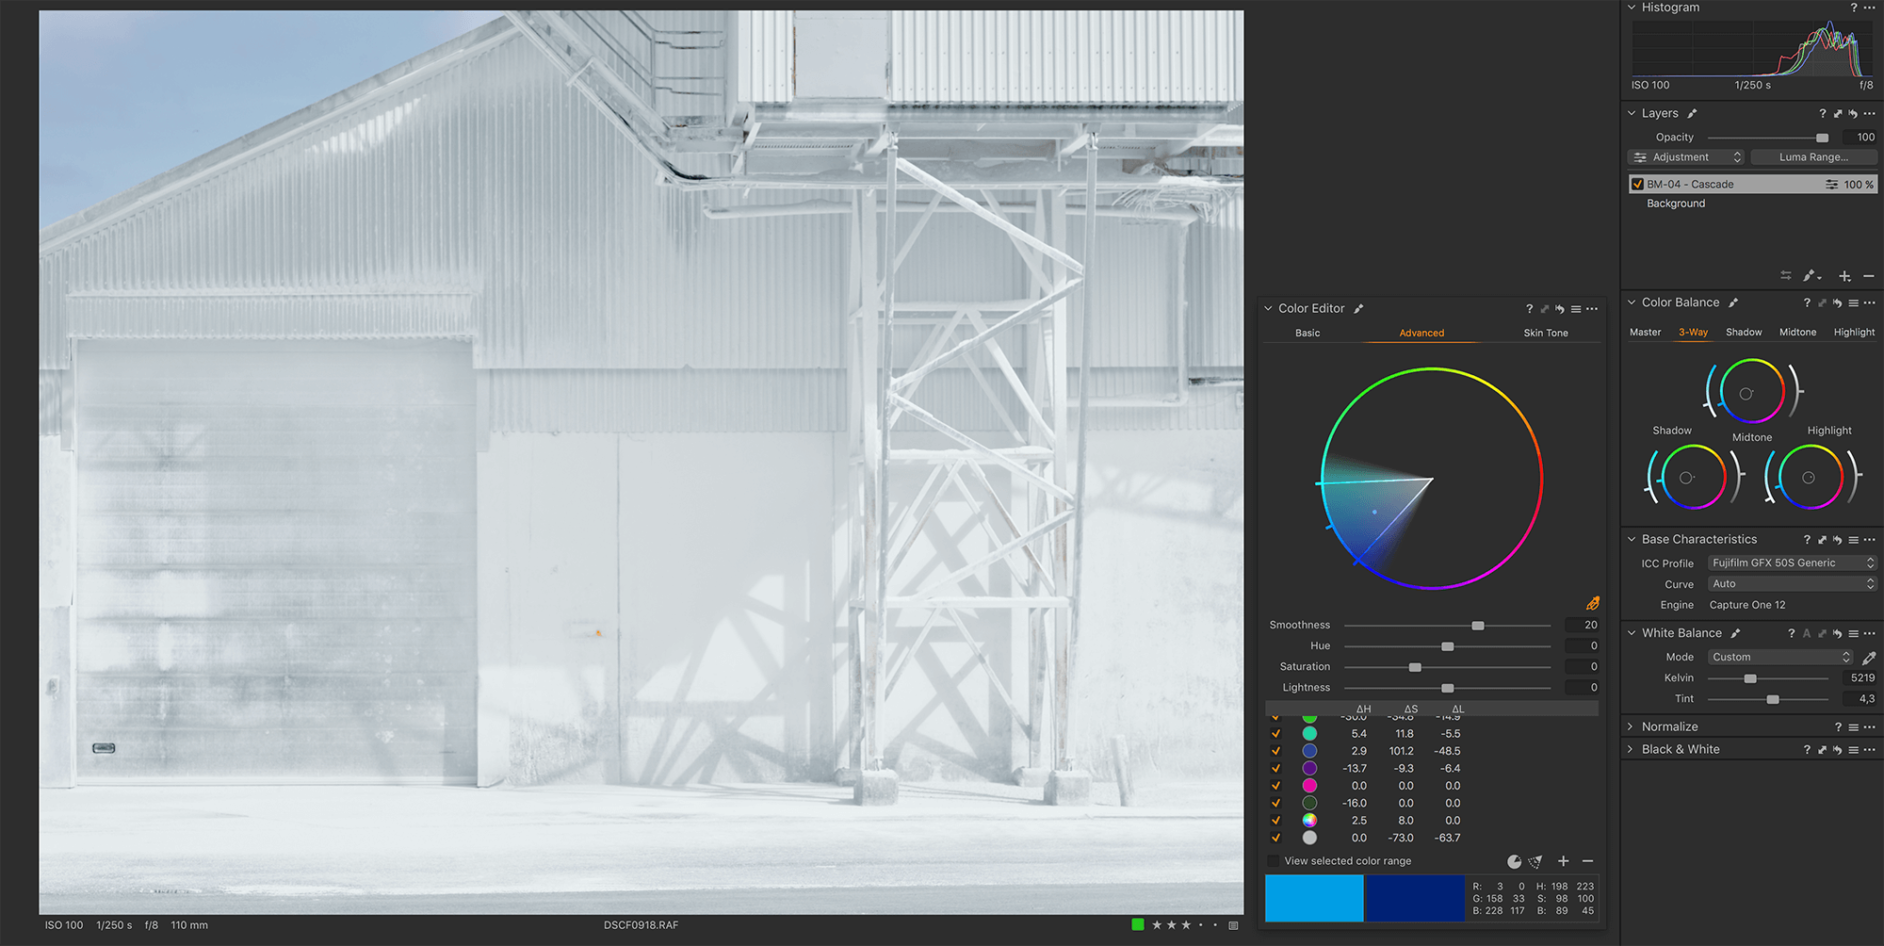
Task: Enable View selected color range
Action: [x=1273, y=861]
